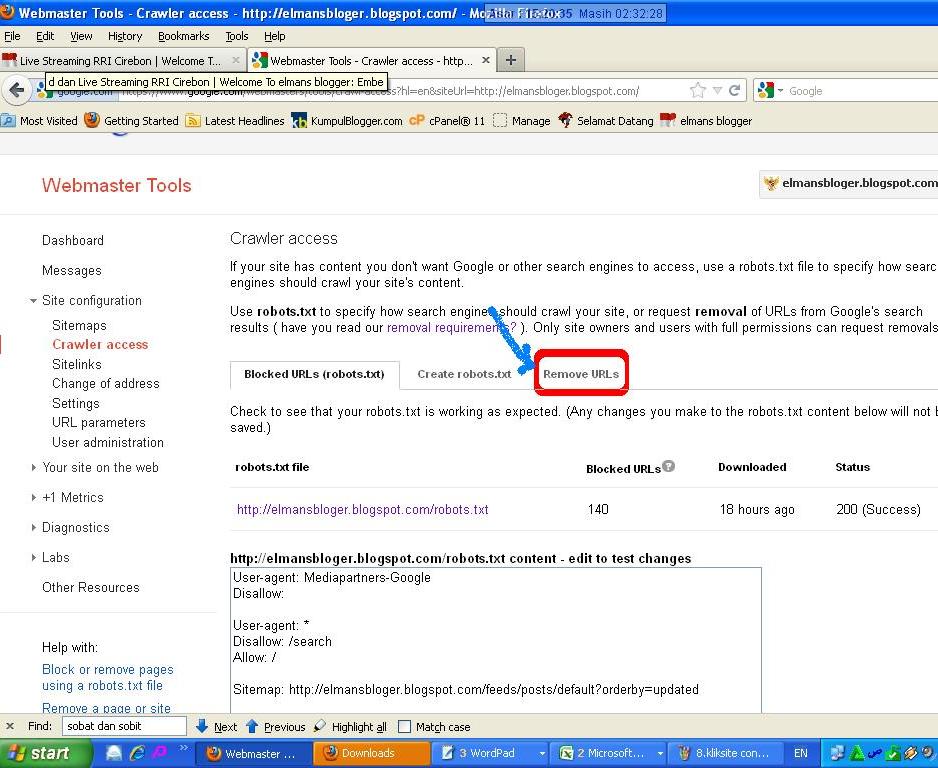Switch to the Create robots.txt tab
The width and height of the screenshot is (938, 768).
point(464,374)
